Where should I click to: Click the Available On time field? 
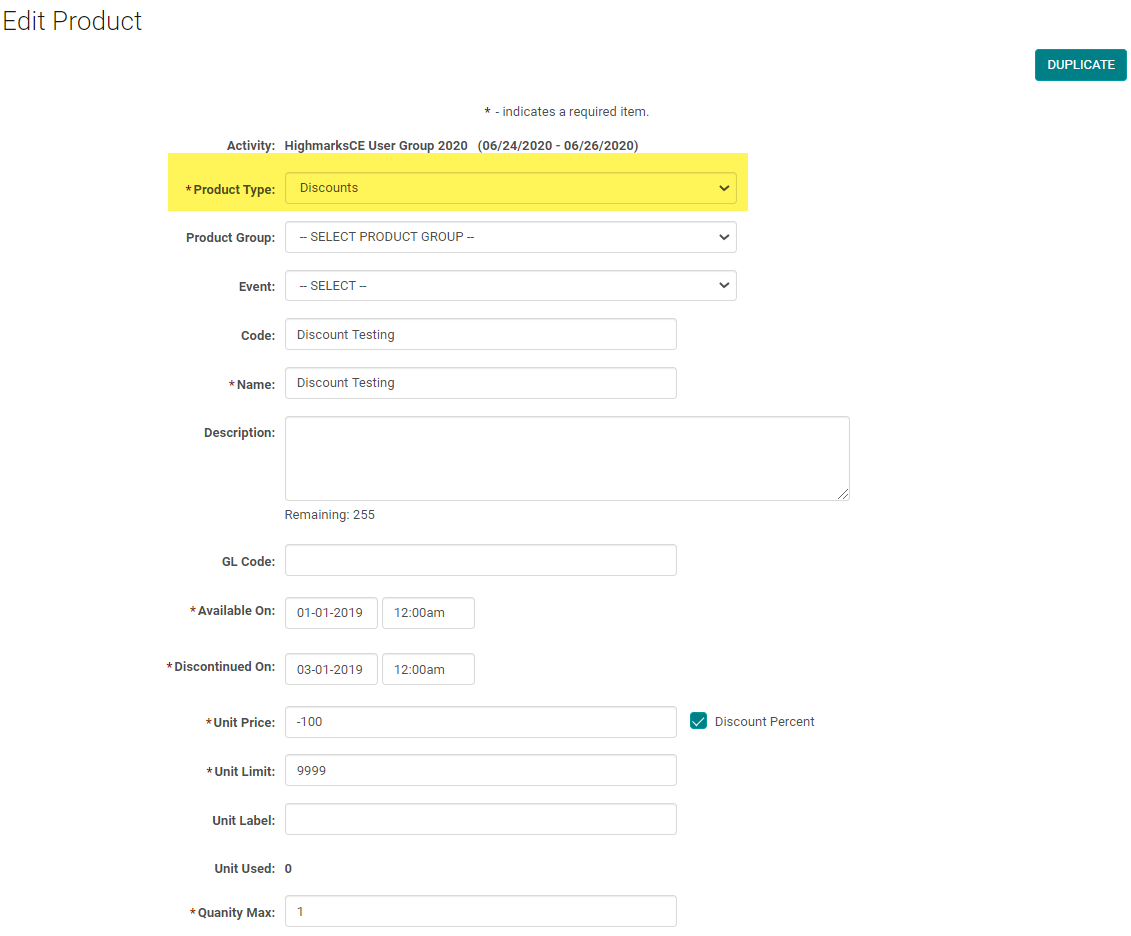tap(428, 613)
